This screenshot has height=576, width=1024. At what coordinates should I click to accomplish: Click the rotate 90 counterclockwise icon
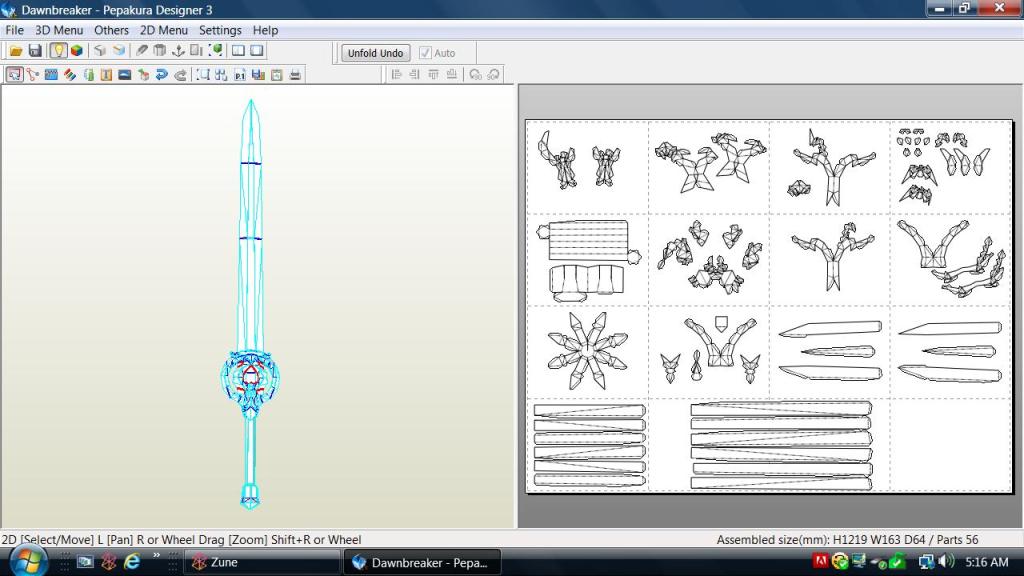(475, 75)
